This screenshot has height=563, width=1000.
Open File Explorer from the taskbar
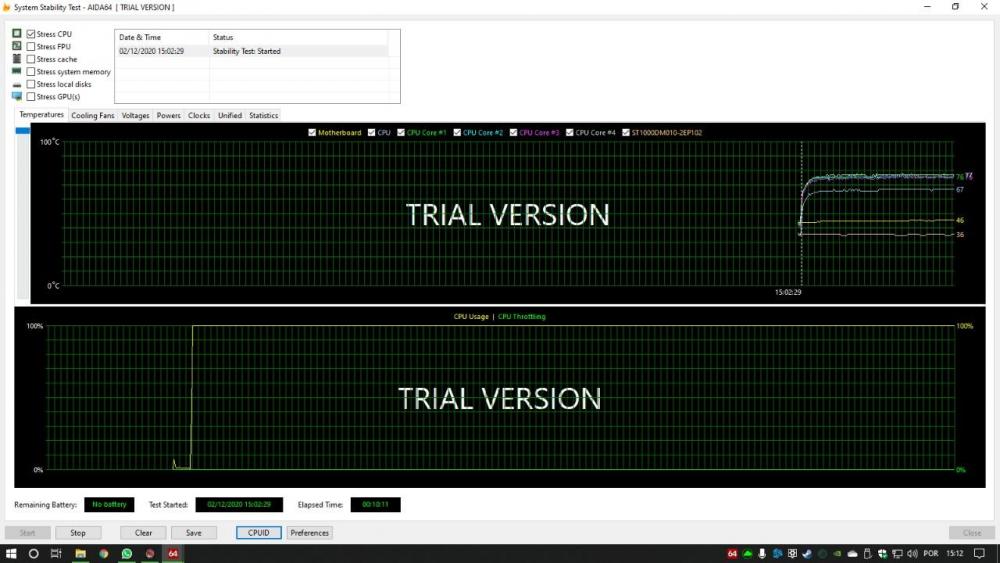pyautogui.click(x=80, y=553)
